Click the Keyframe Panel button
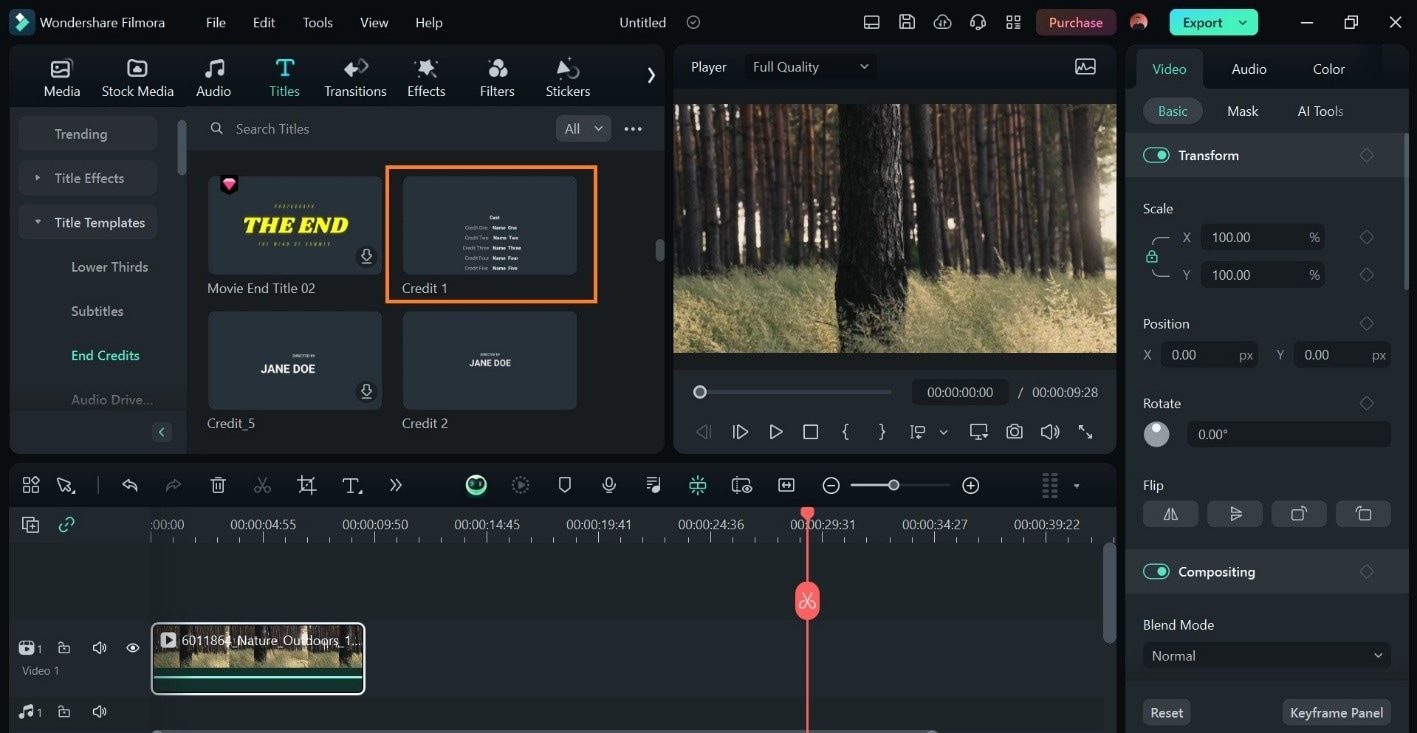The image size is (1417, 733). (1336, 713)
